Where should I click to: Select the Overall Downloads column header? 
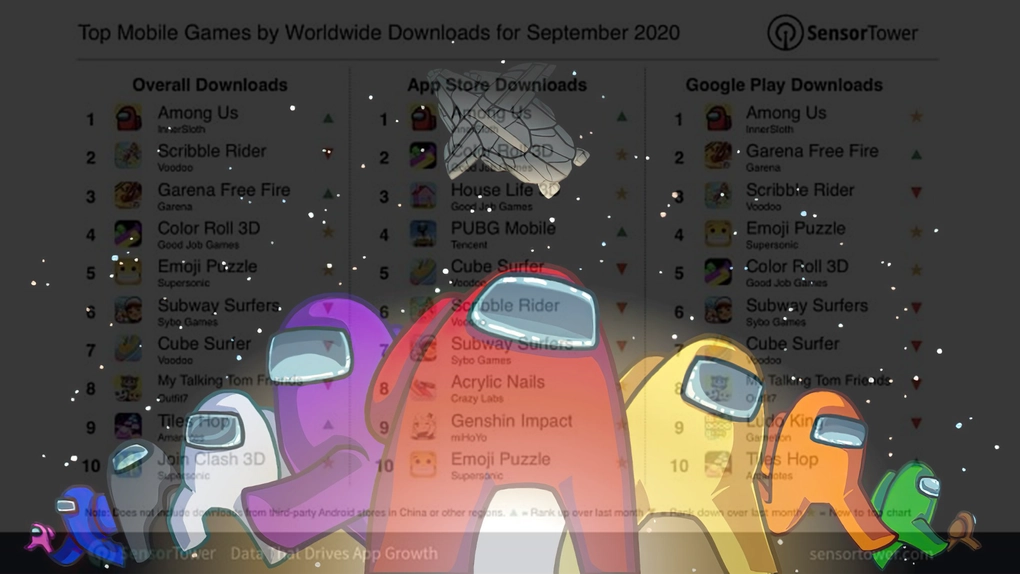tap(210, 85)
